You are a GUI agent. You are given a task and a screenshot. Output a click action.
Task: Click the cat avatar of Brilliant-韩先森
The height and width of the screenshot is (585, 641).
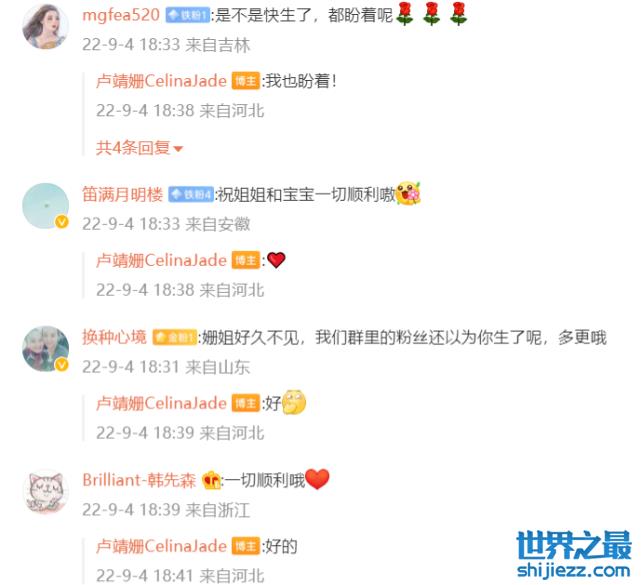45,491
